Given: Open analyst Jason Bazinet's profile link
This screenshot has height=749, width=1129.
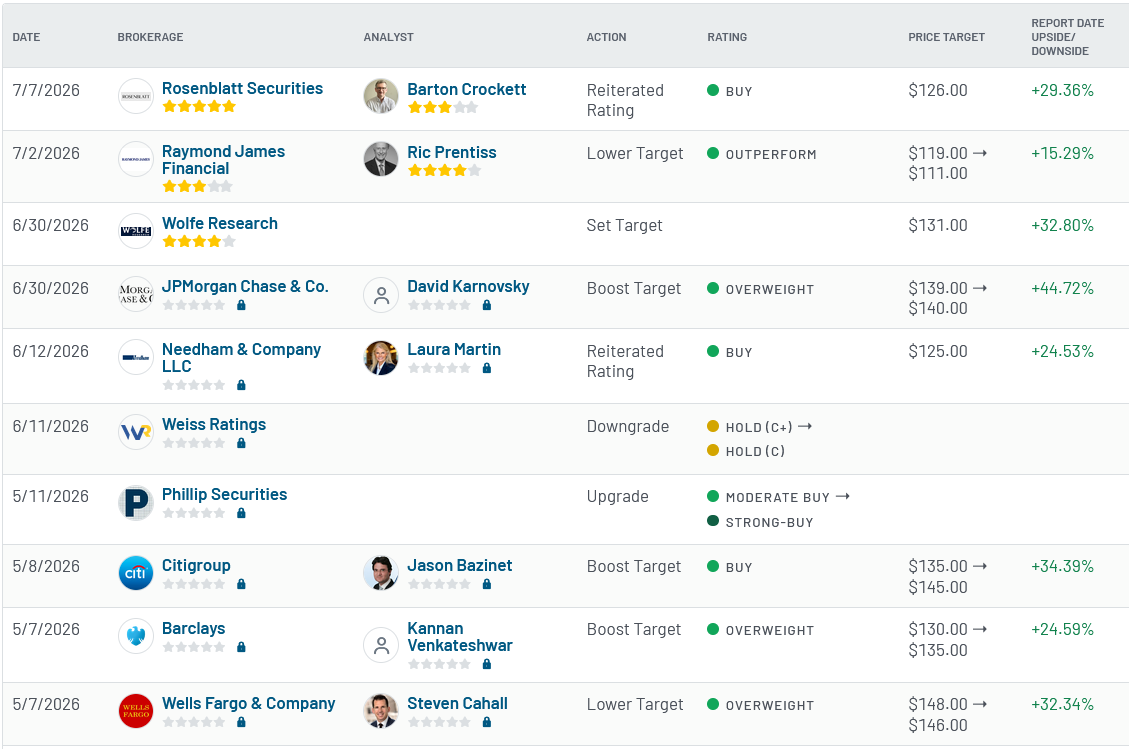Looking at the screenshot, I should [459, 565].
